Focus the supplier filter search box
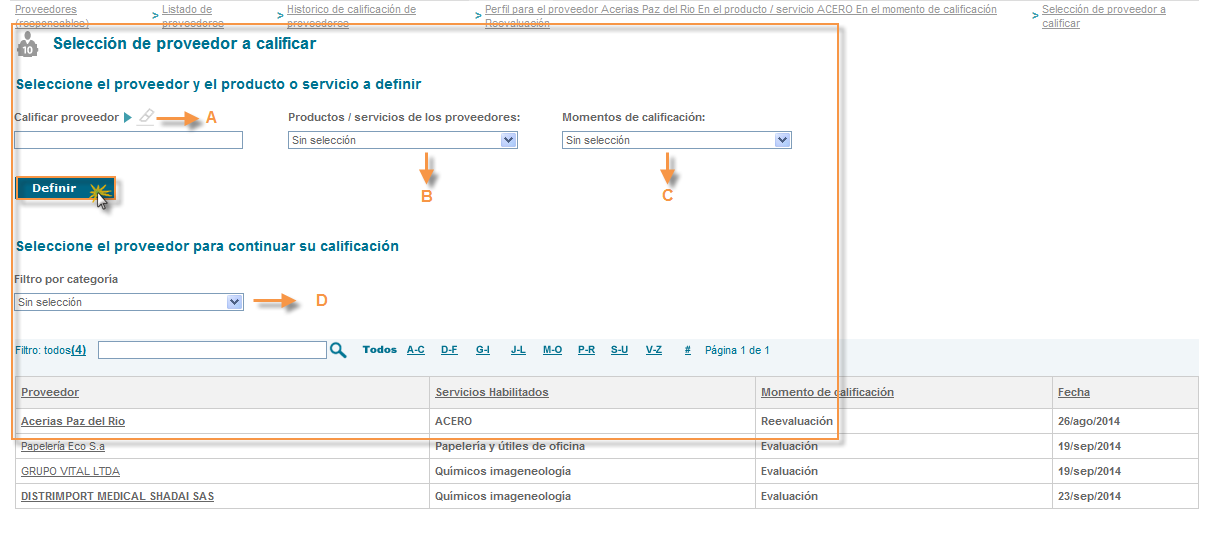 click(x=212, y=350)
